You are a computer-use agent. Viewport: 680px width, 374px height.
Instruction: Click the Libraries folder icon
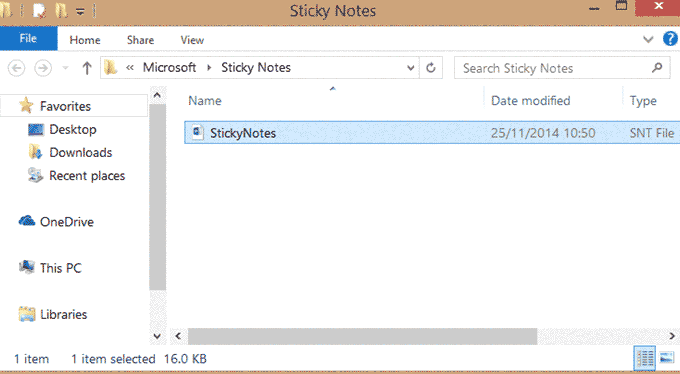point(26,314)
